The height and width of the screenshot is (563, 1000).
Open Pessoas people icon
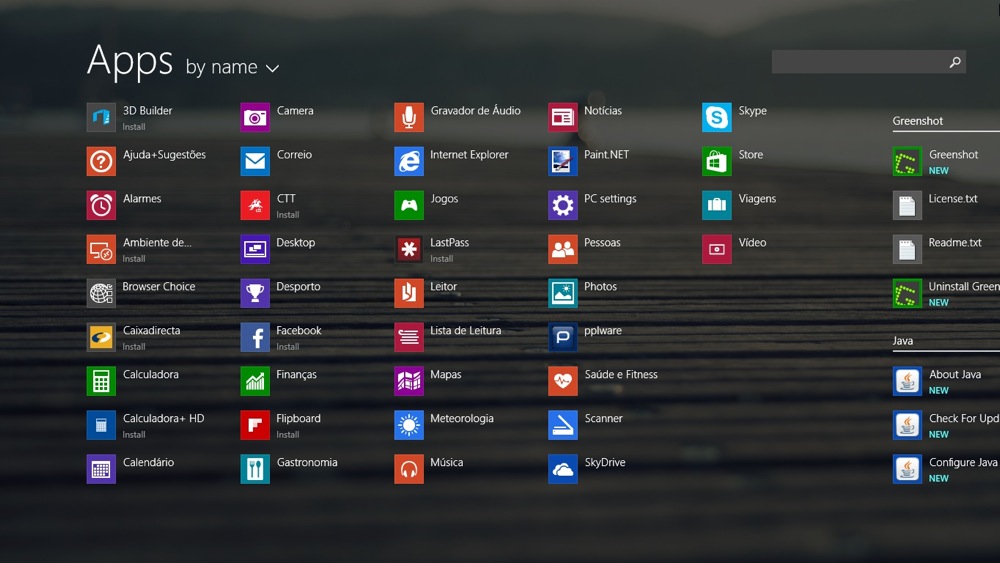pos(562,249)
